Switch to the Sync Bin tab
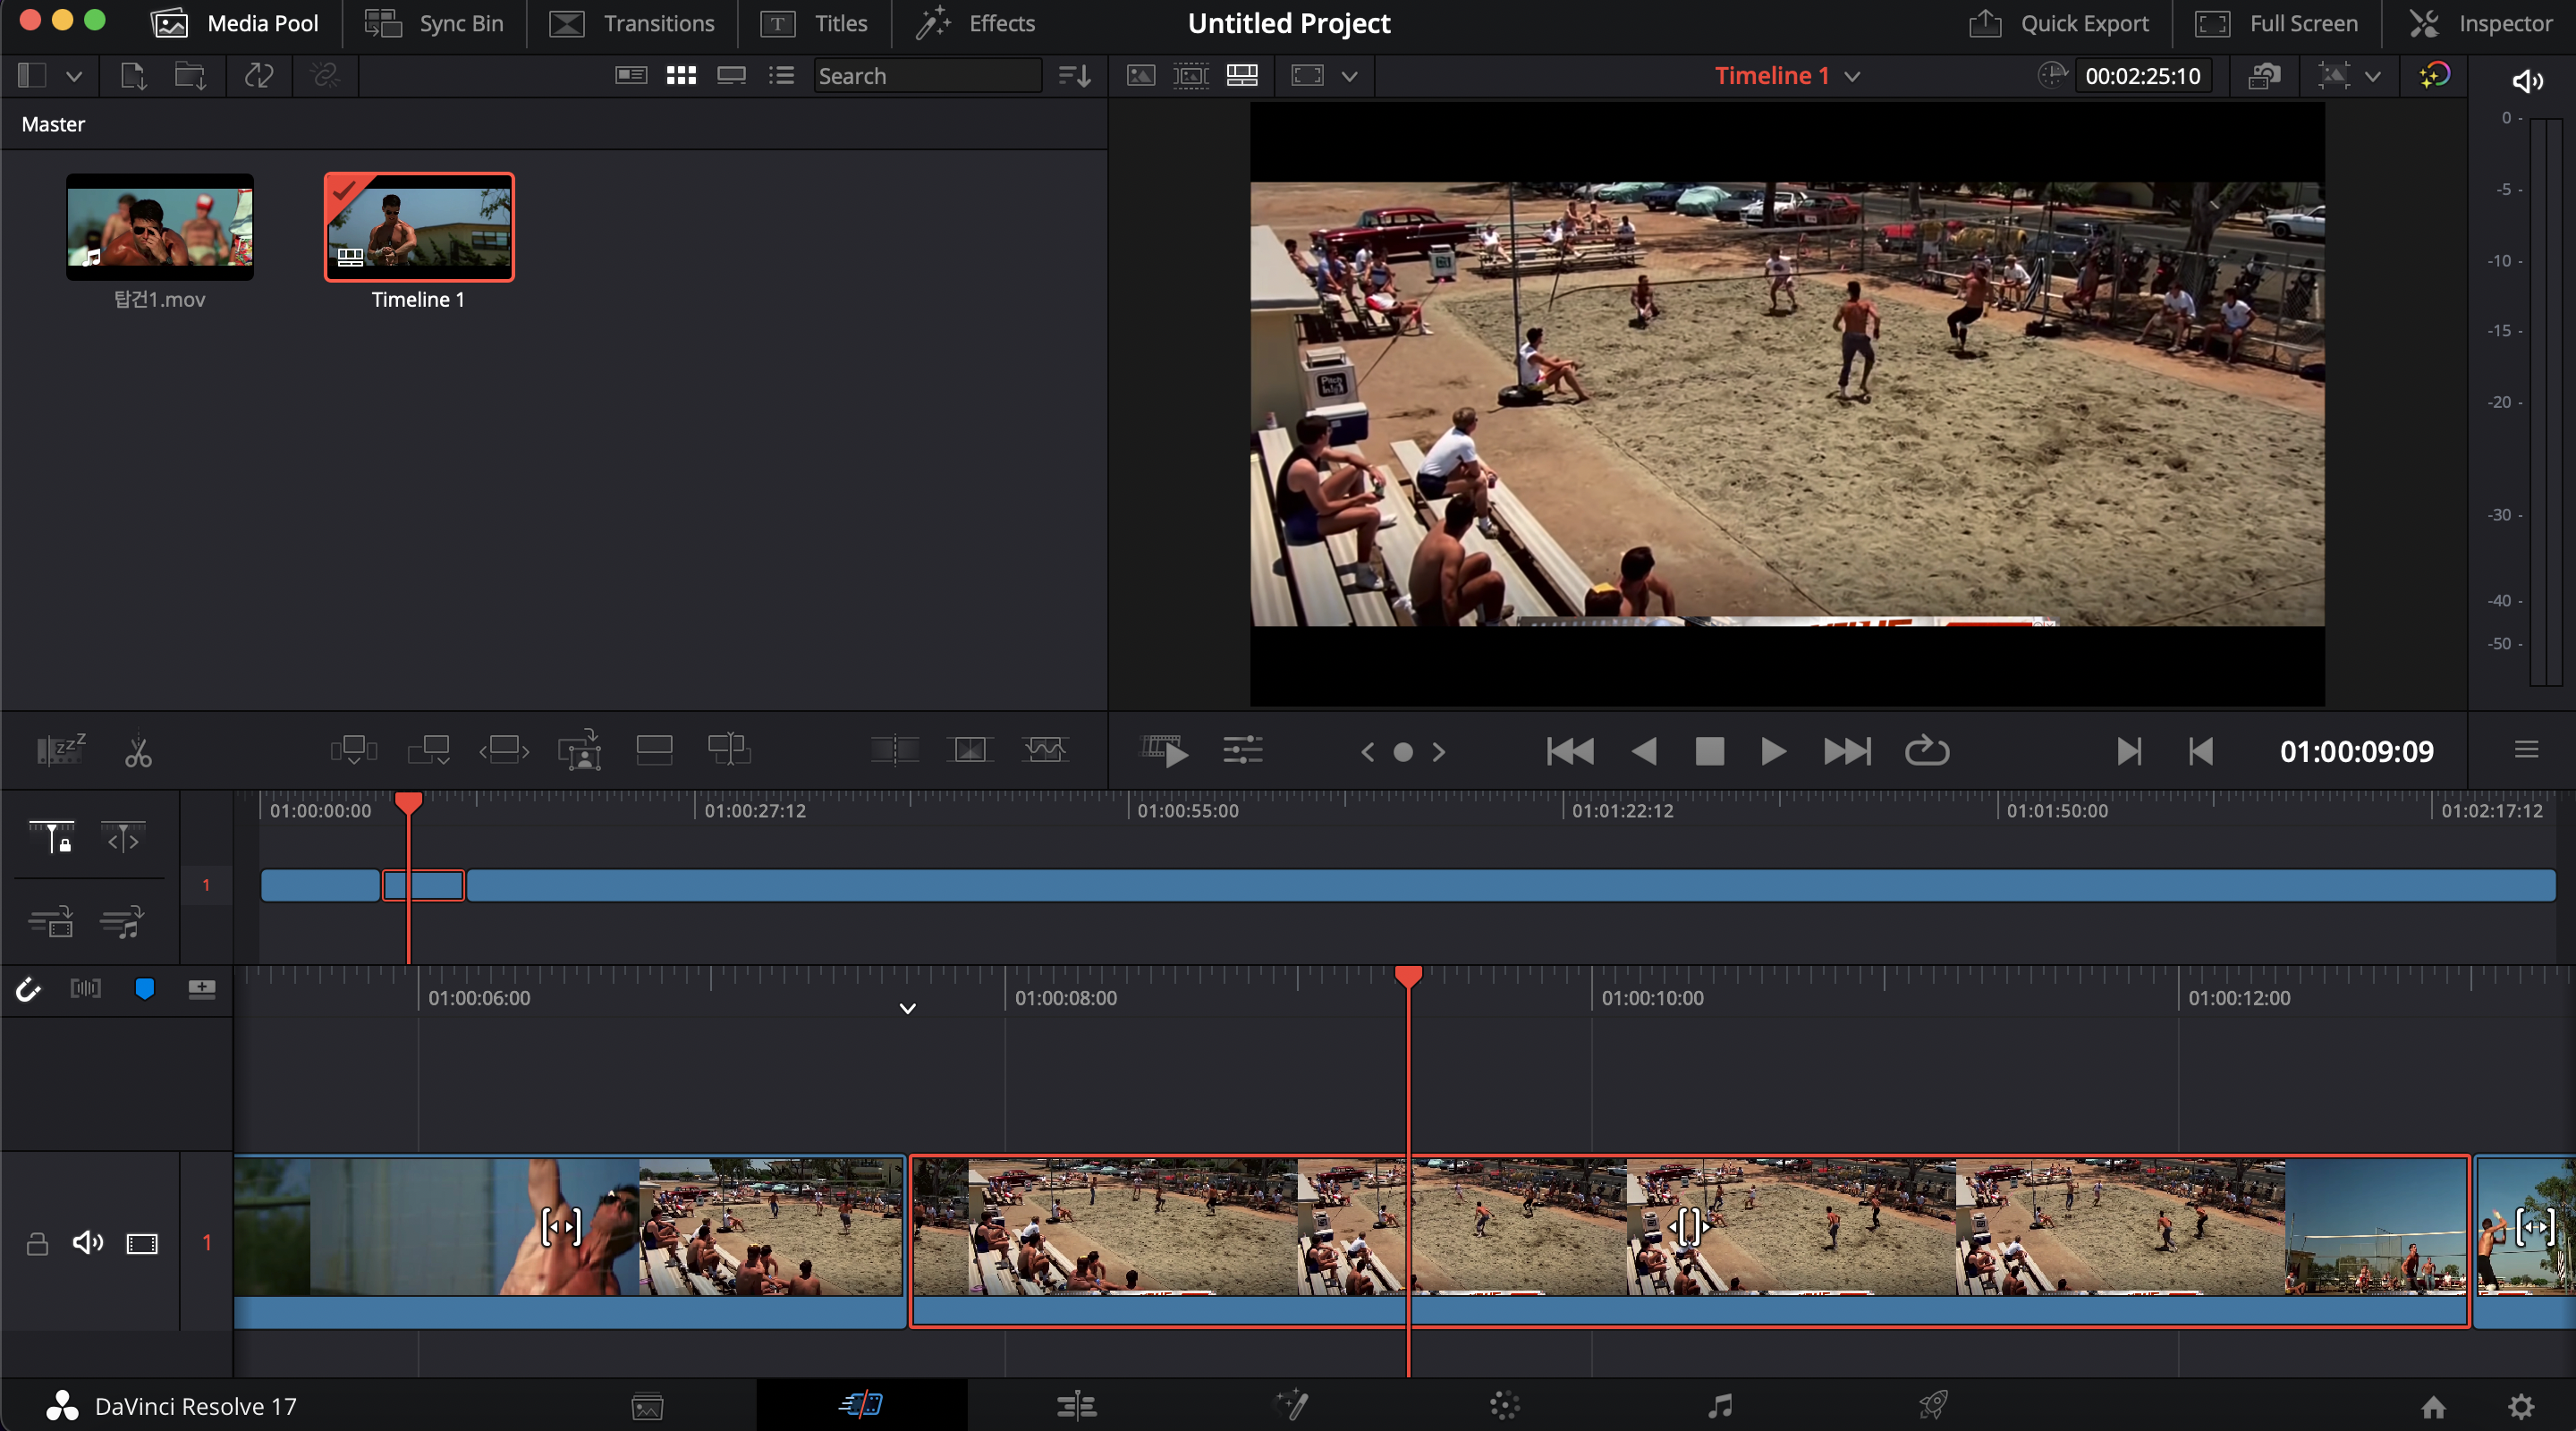Viewport: 2576px width, 1431px height. (434, 23)
